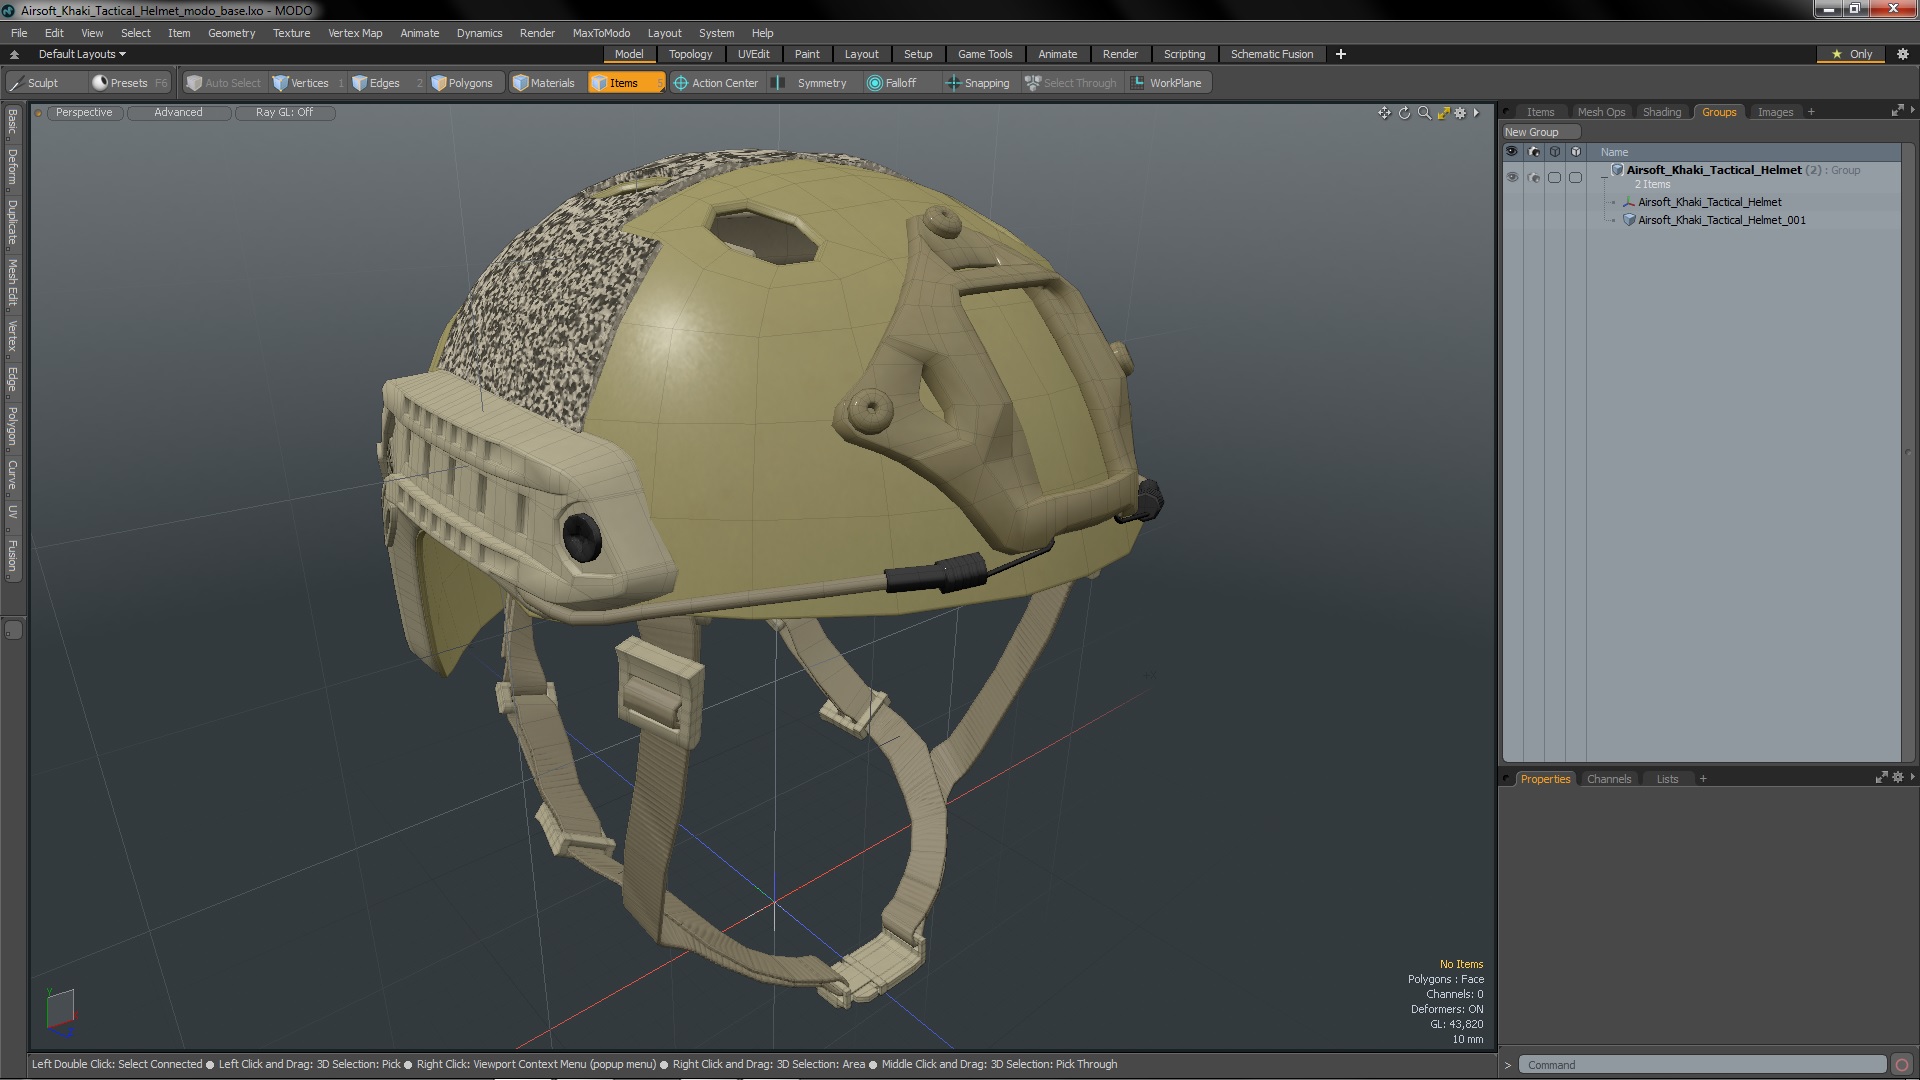1920x1080 pixels.
Task: Click the viewport pan (move) icon
Action: [1384, 113]
